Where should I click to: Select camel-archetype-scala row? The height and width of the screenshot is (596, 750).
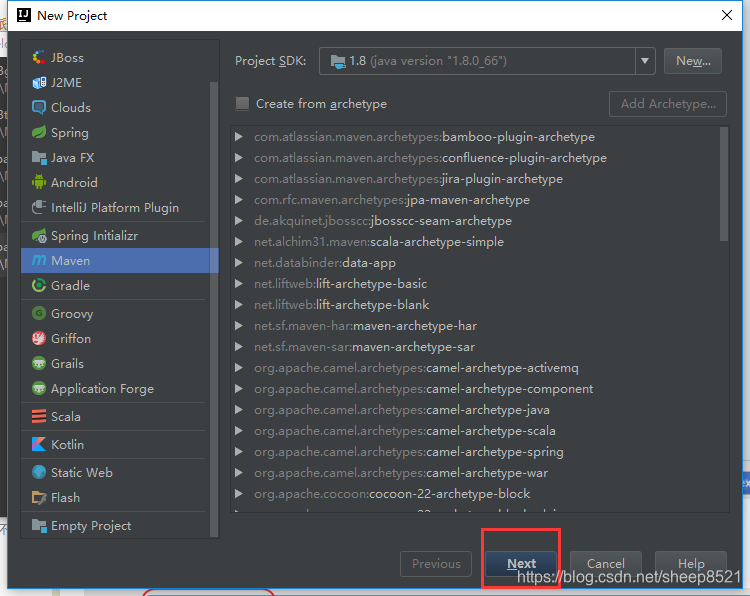point(475,431)
